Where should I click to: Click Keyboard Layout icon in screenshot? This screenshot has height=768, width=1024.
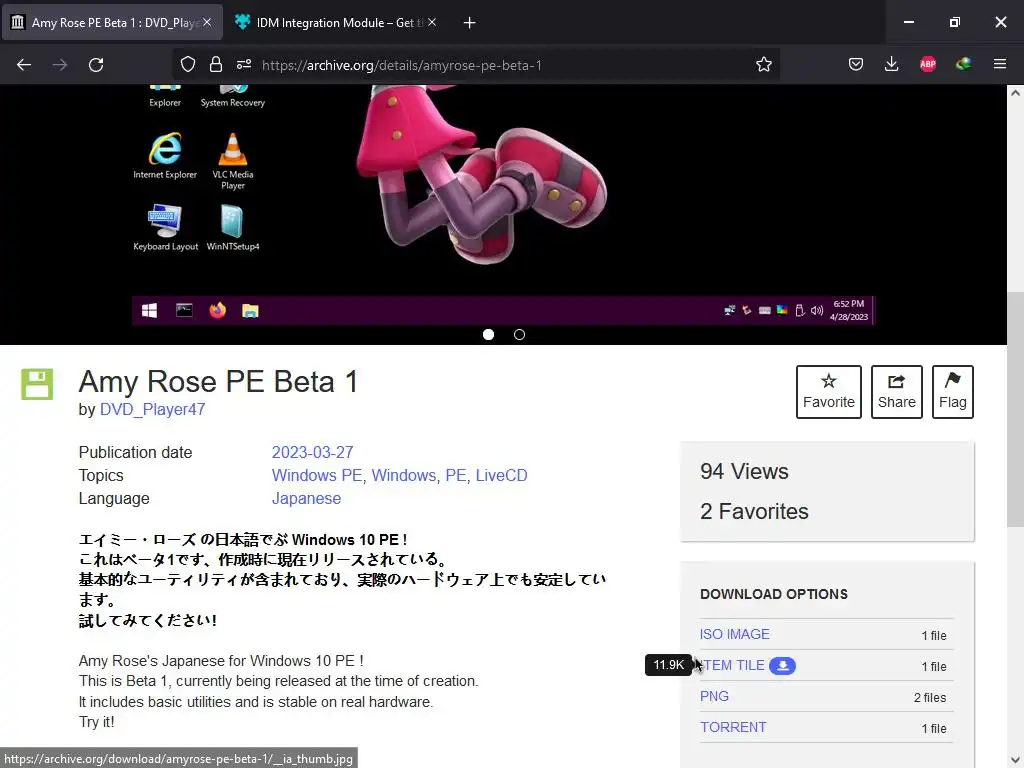click(165, 227)
